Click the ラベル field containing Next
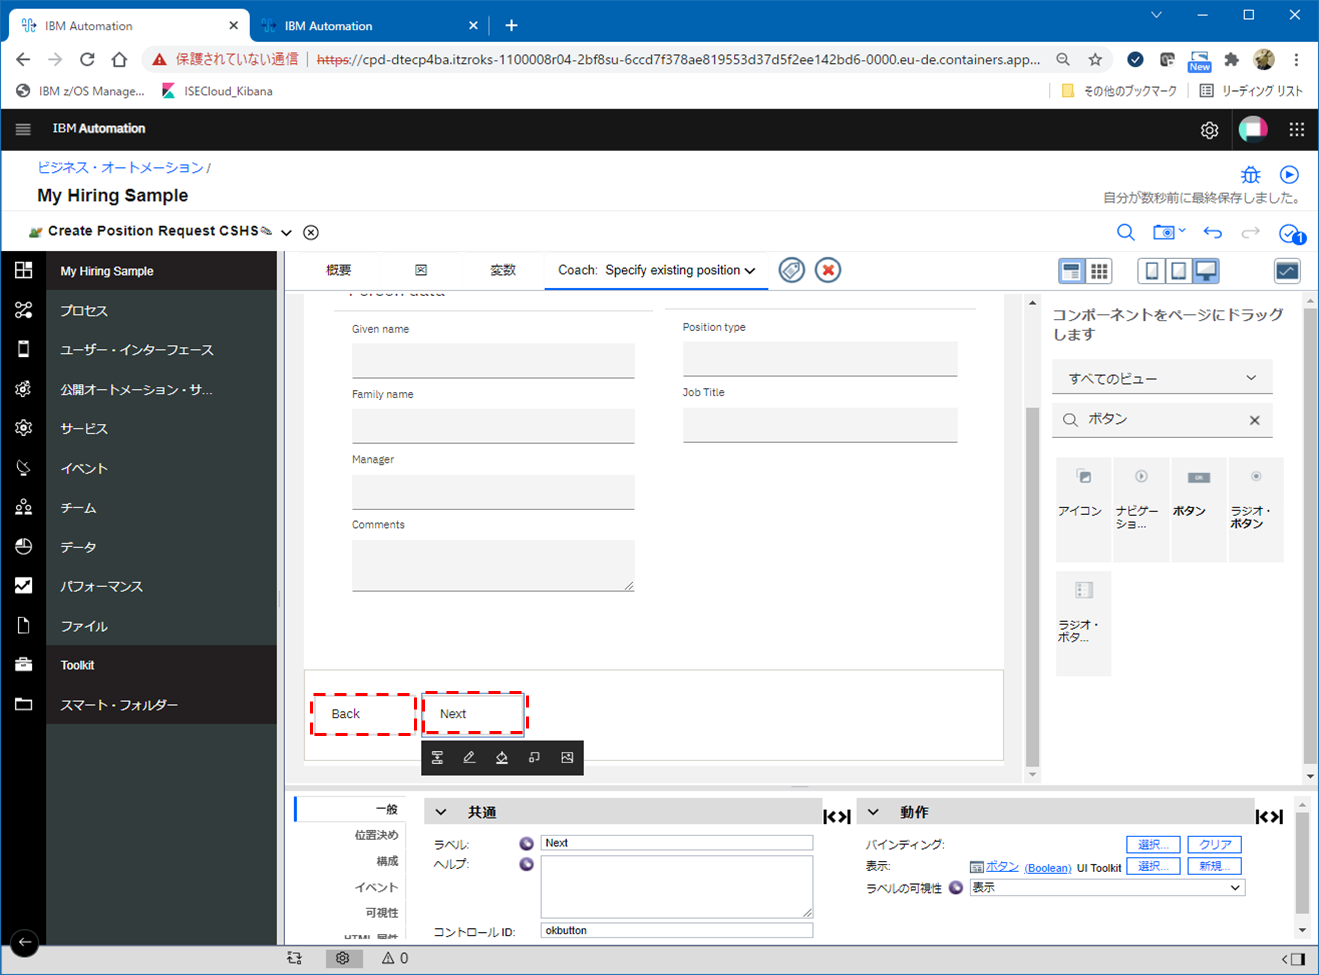The height and width of the screenshot is (975, 1319). click(x=677, y=843)
